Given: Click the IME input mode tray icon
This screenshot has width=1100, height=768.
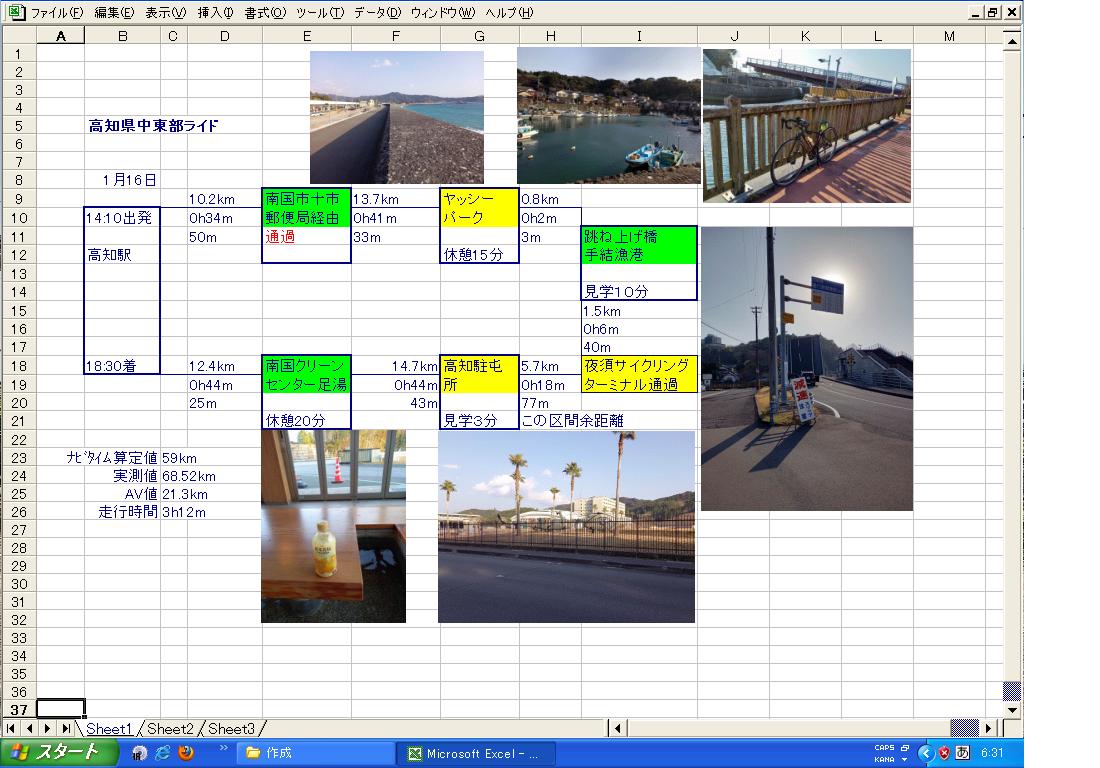Looking at the screenshot, I should [962, 753].
